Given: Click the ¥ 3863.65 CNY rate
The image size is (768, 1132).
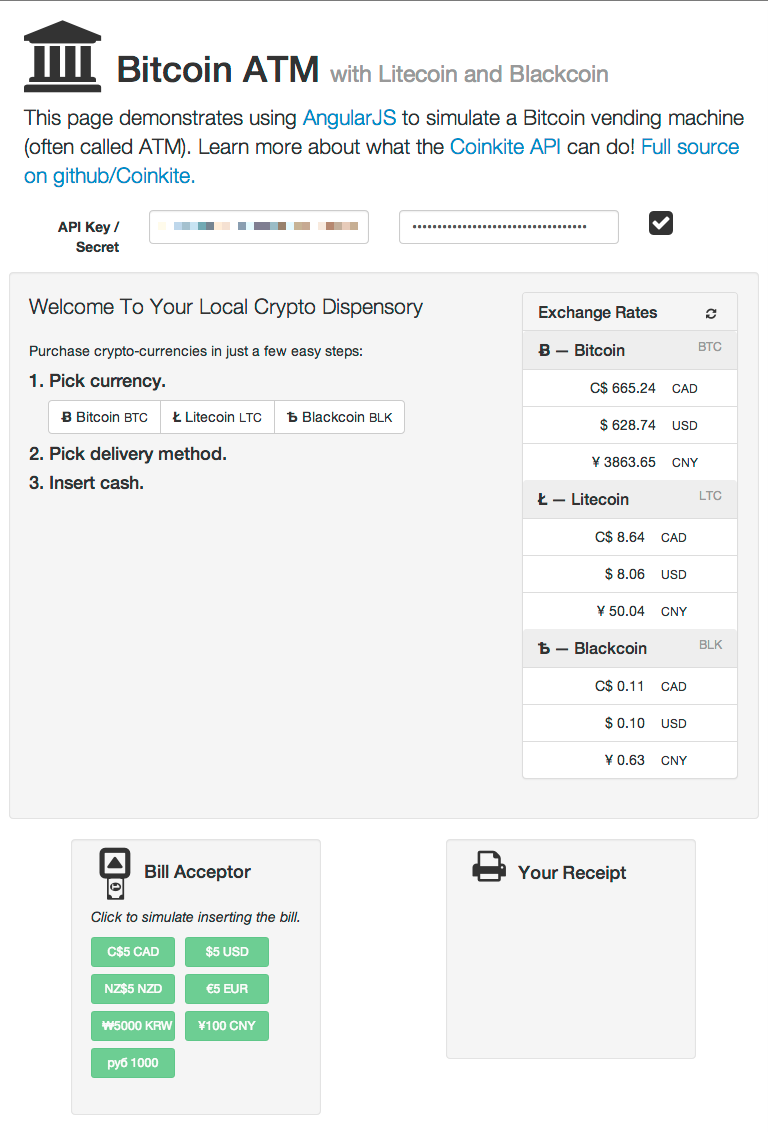Looking at the screenshot, I should 629,462.
